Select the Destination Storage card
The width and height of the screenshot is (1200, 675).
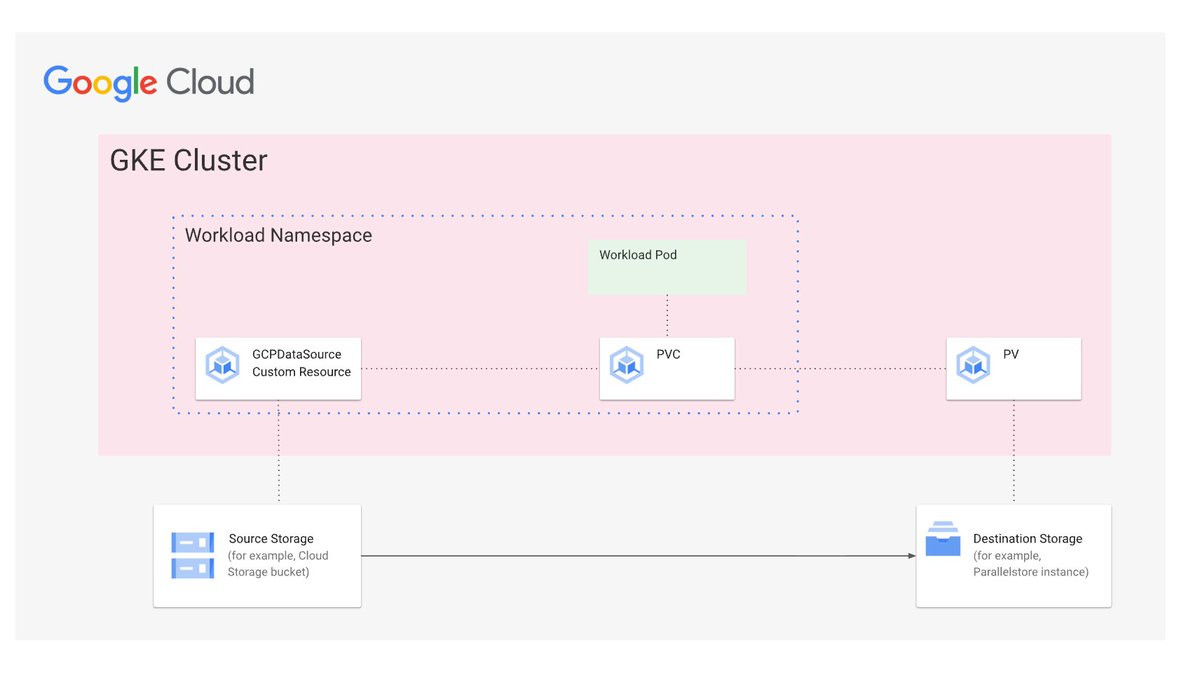pos(1013,555)
